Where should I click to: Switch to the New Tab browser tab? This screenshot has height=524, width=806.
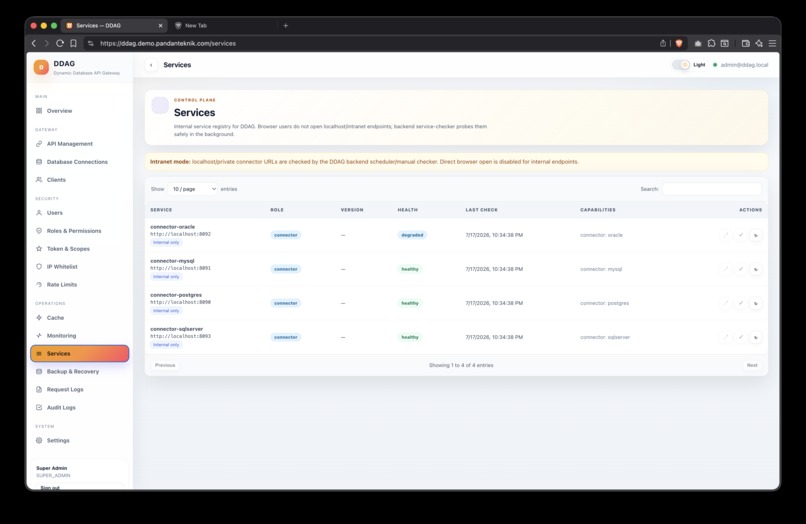[224, 25]
